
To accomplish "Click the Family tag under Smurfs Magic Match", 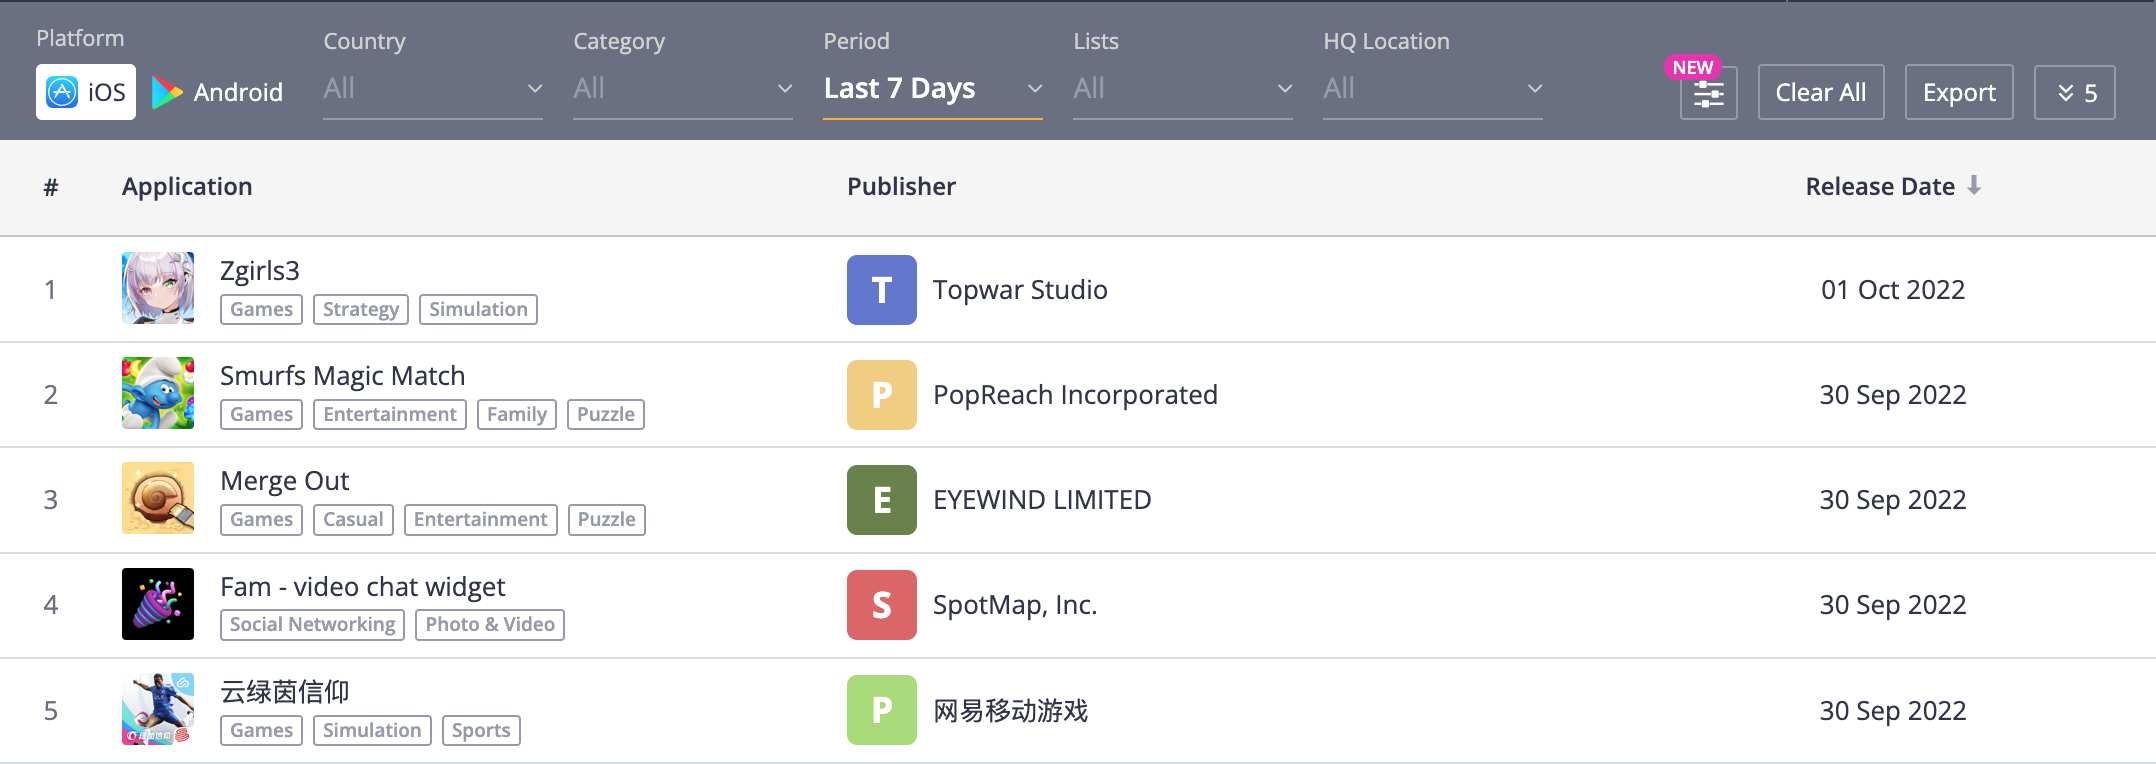I will 517,414.
